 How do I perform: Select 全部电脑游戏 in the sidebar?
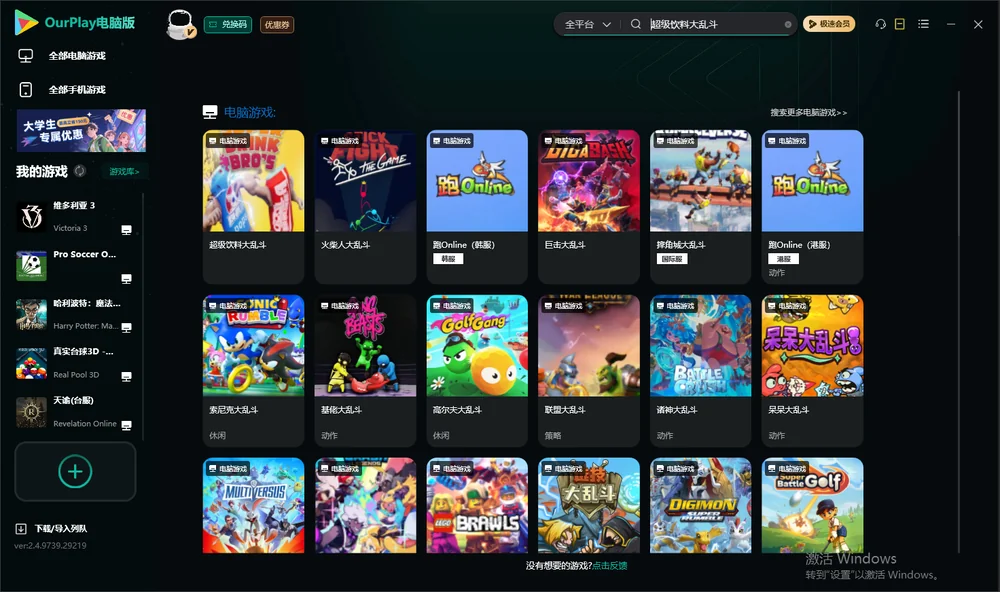tap(77, 56)
